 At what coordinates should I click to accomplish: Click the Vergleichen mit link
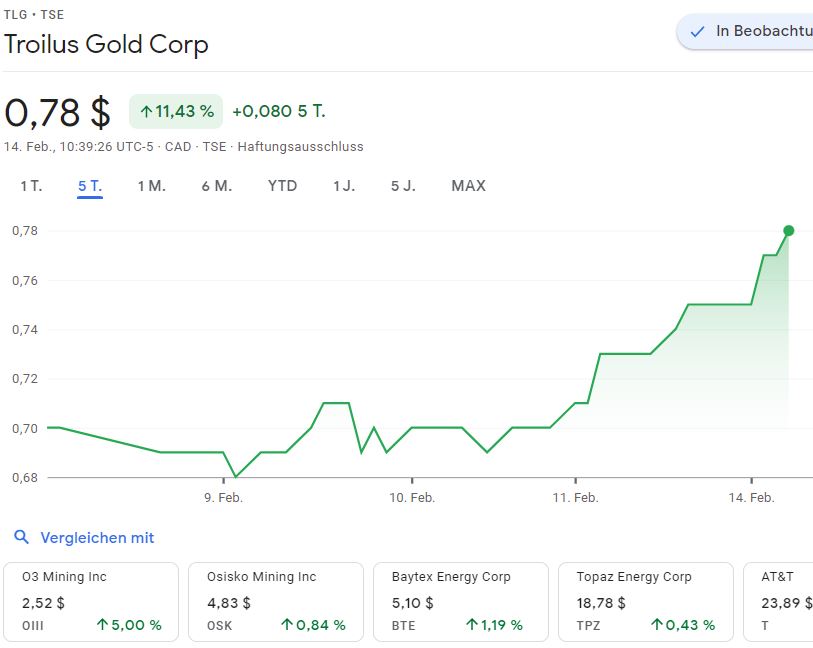pos(97,538)
